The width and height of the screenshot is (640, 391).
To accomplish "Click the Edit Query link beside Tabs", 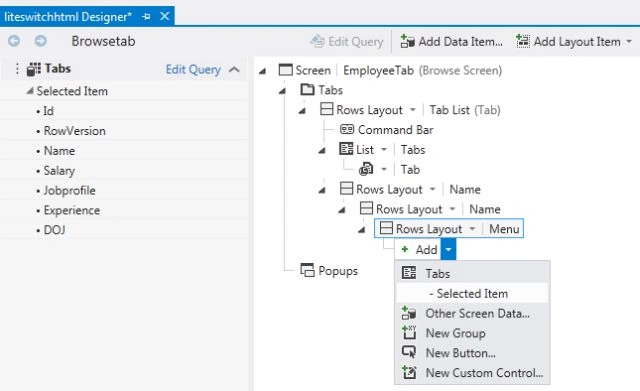I will point(193,69).
